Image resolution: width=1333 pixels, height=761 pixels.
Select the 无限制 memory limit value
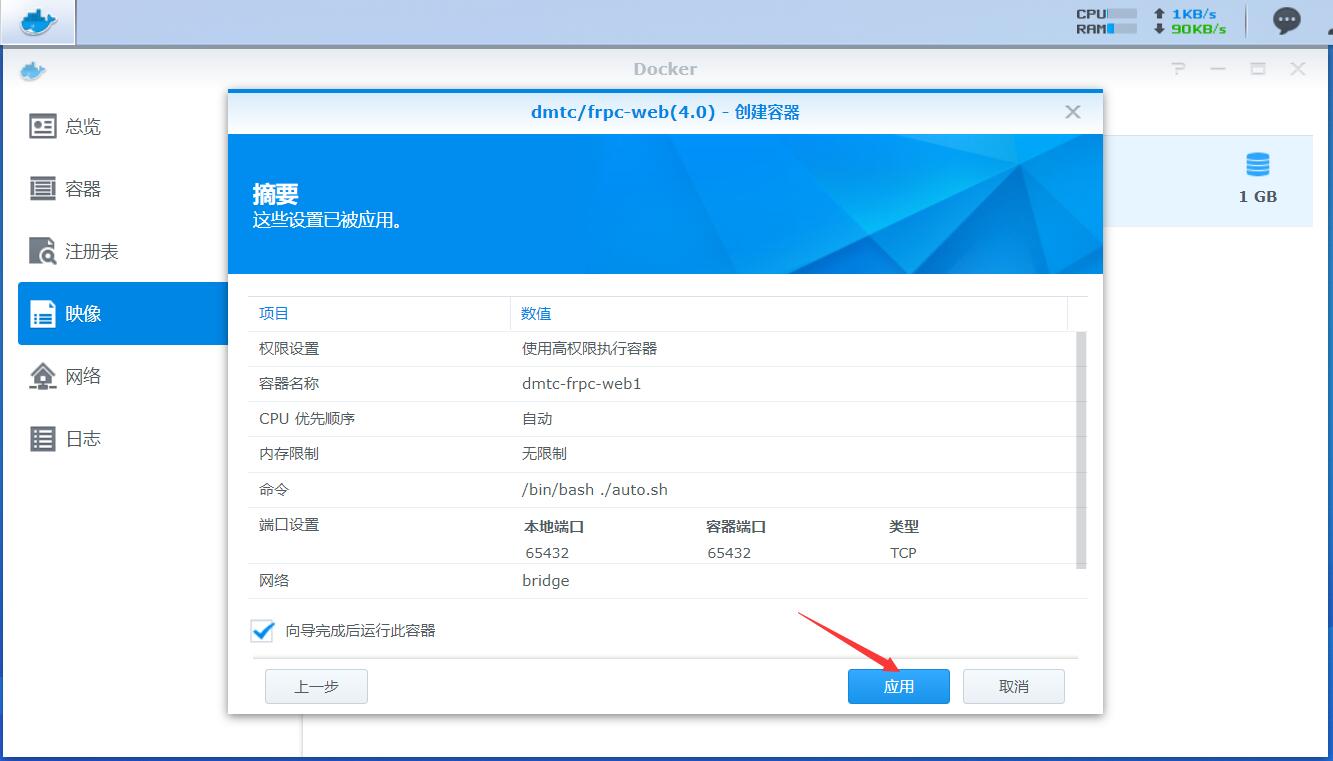coord(544,453)
